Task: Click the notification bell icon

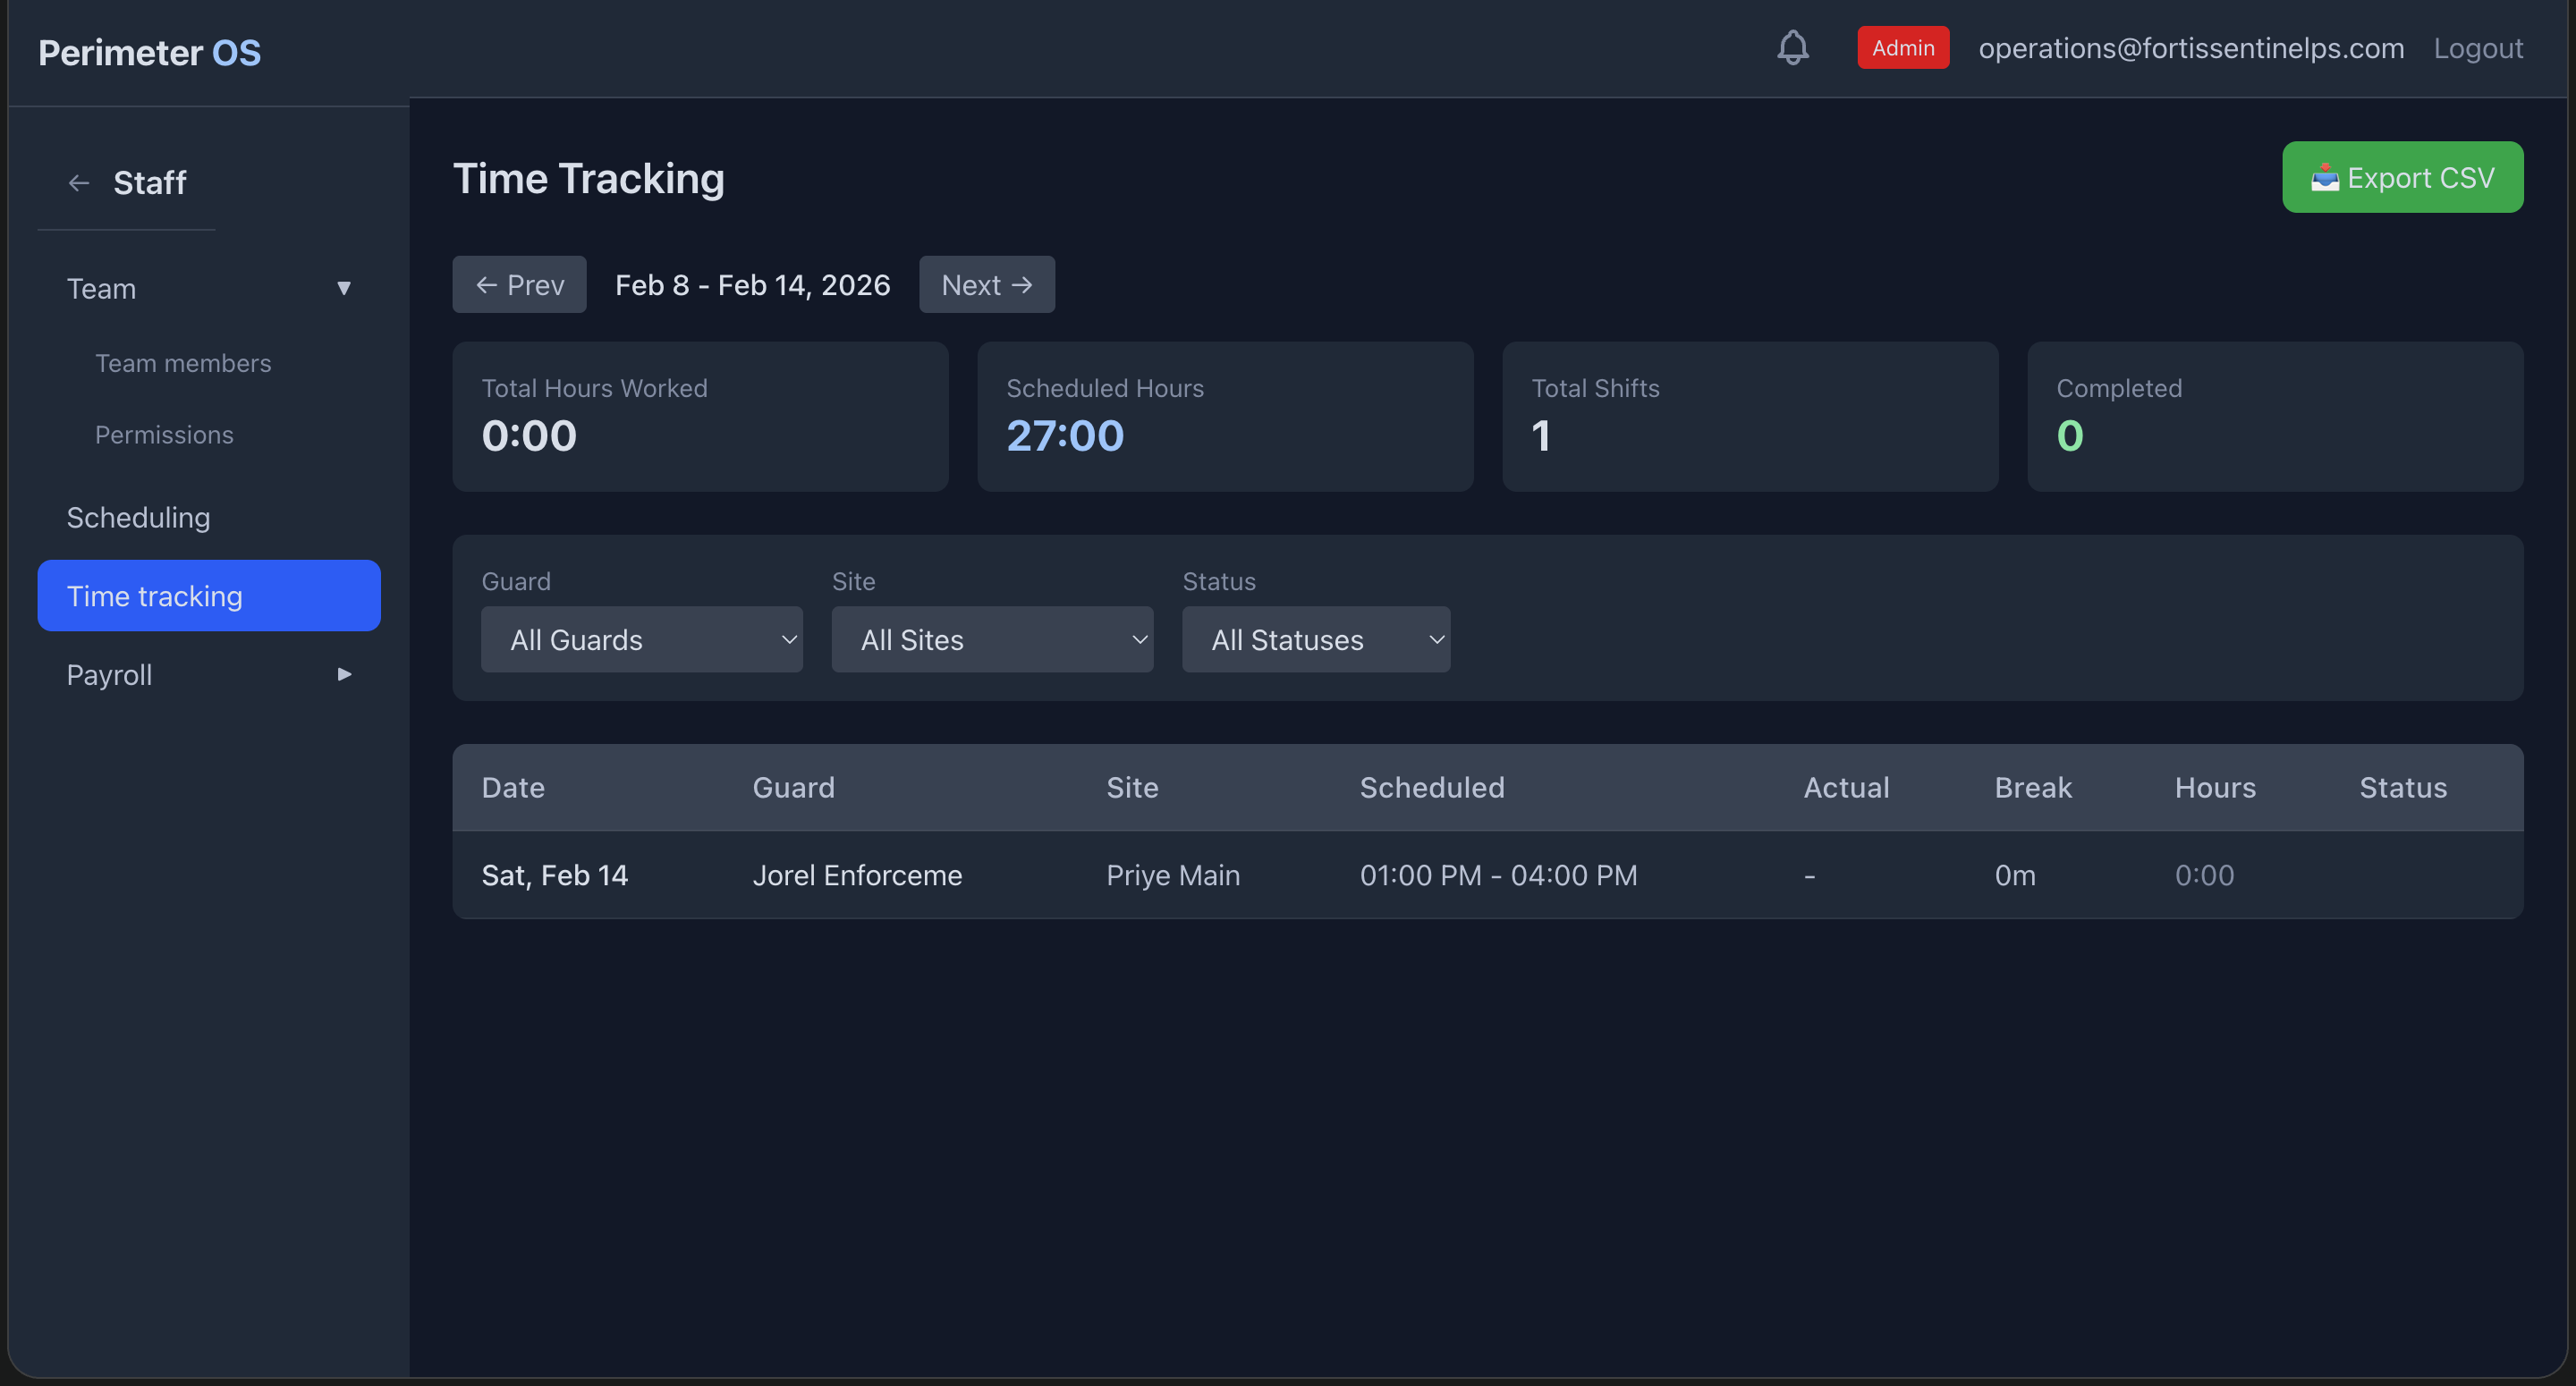Action: point(1792,48)
